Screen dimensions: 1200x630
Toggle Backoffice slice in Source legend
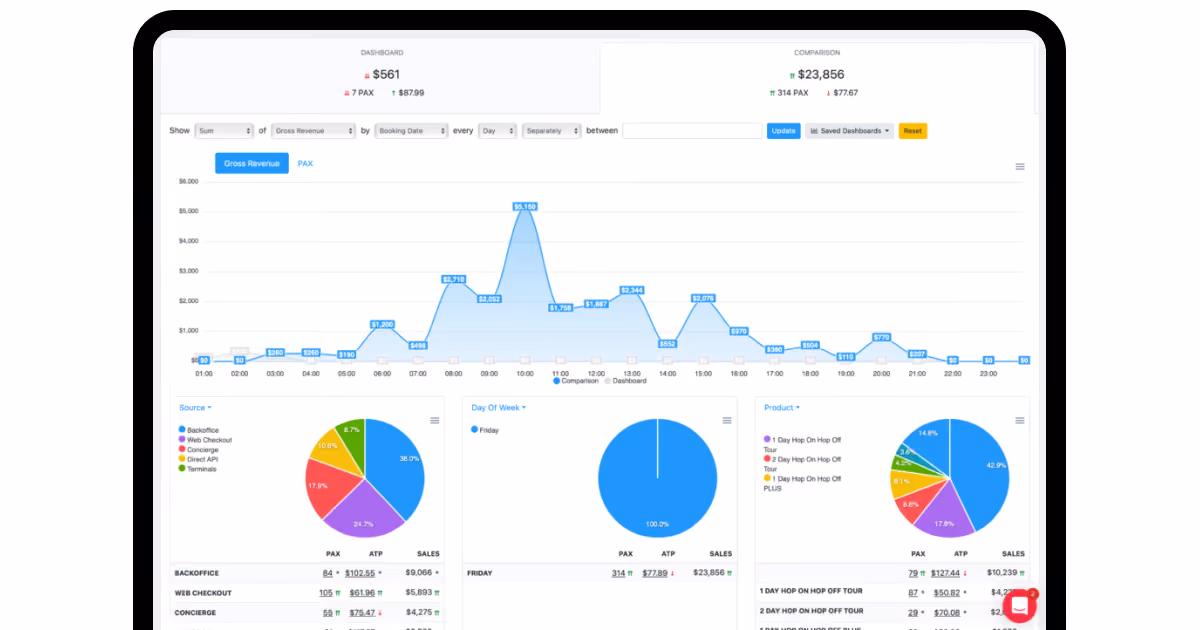click(x=198, y=430)
